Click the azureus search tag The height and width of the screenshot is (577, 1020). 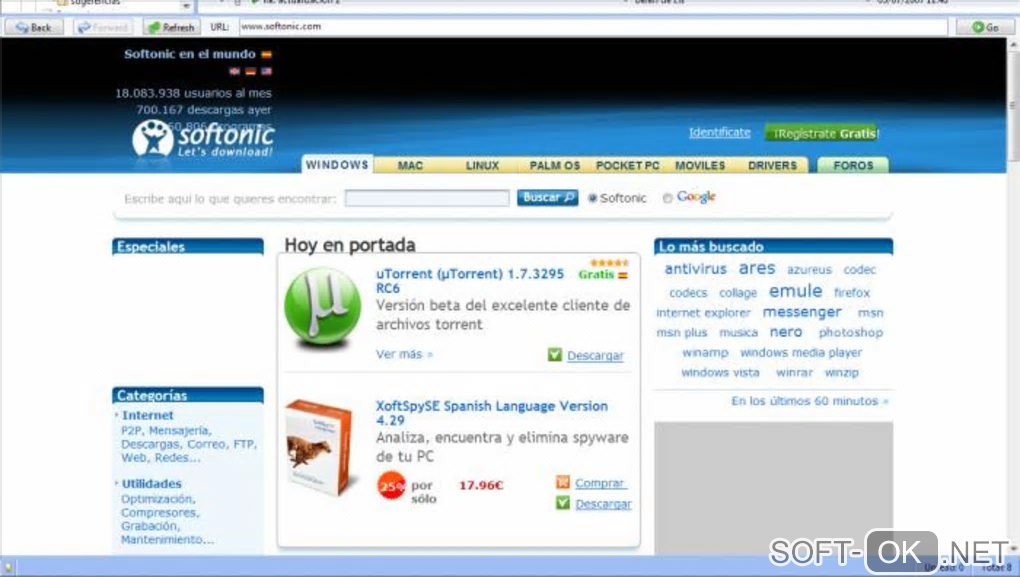[809, 269]
